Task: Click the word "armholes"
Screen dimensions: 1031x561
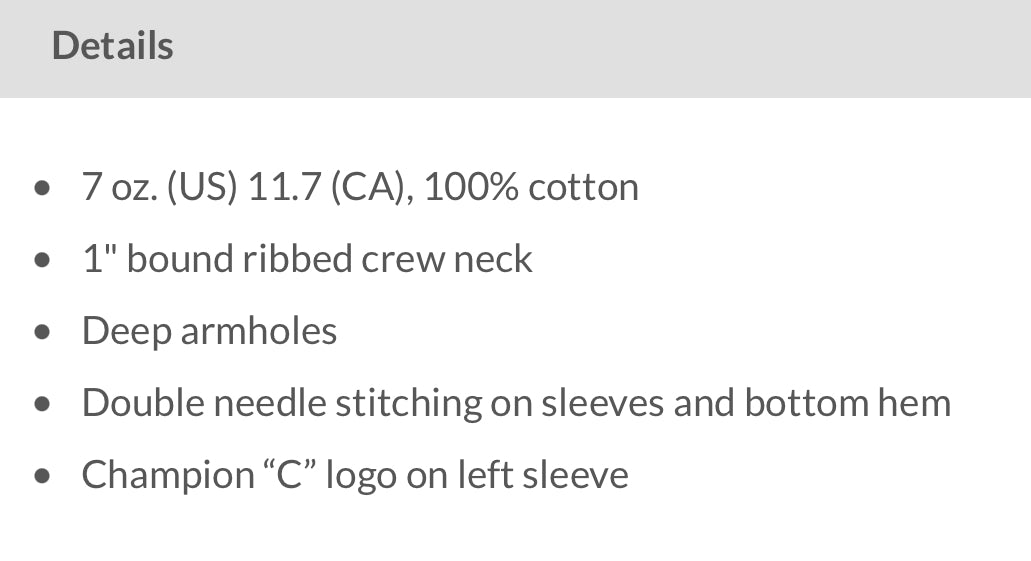Action: [x=258, y=331]
